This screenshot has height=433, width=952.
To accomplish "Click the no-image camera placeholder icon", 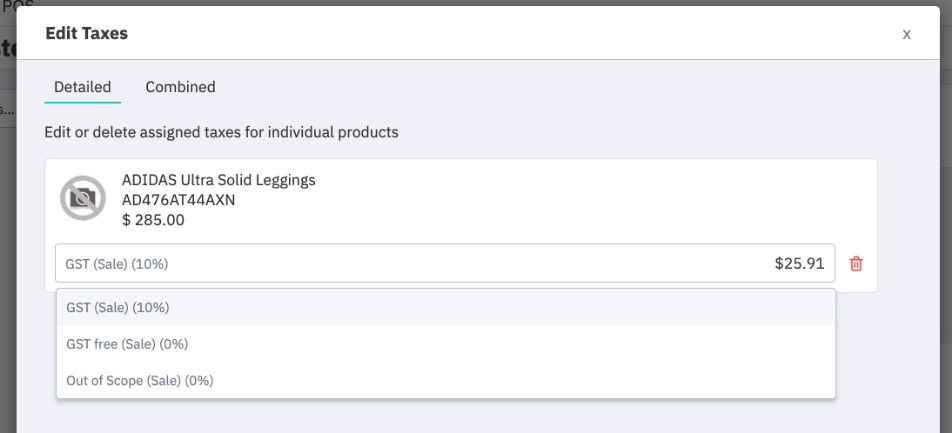I will coord(83,198).
